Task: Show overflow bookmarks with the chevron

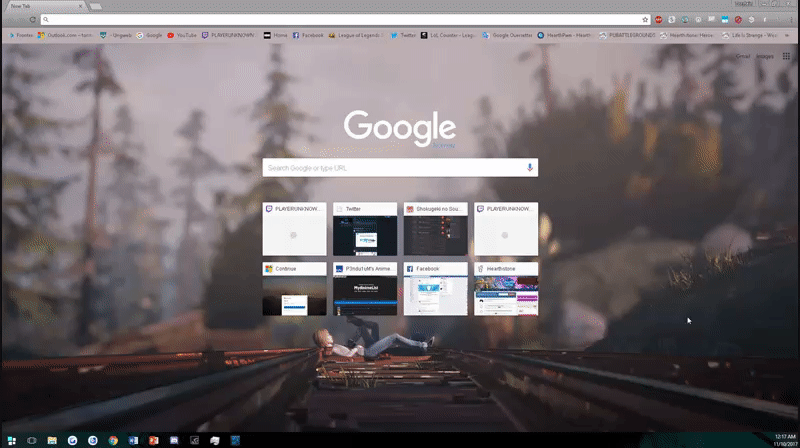Action: click(x=787, y=35)
